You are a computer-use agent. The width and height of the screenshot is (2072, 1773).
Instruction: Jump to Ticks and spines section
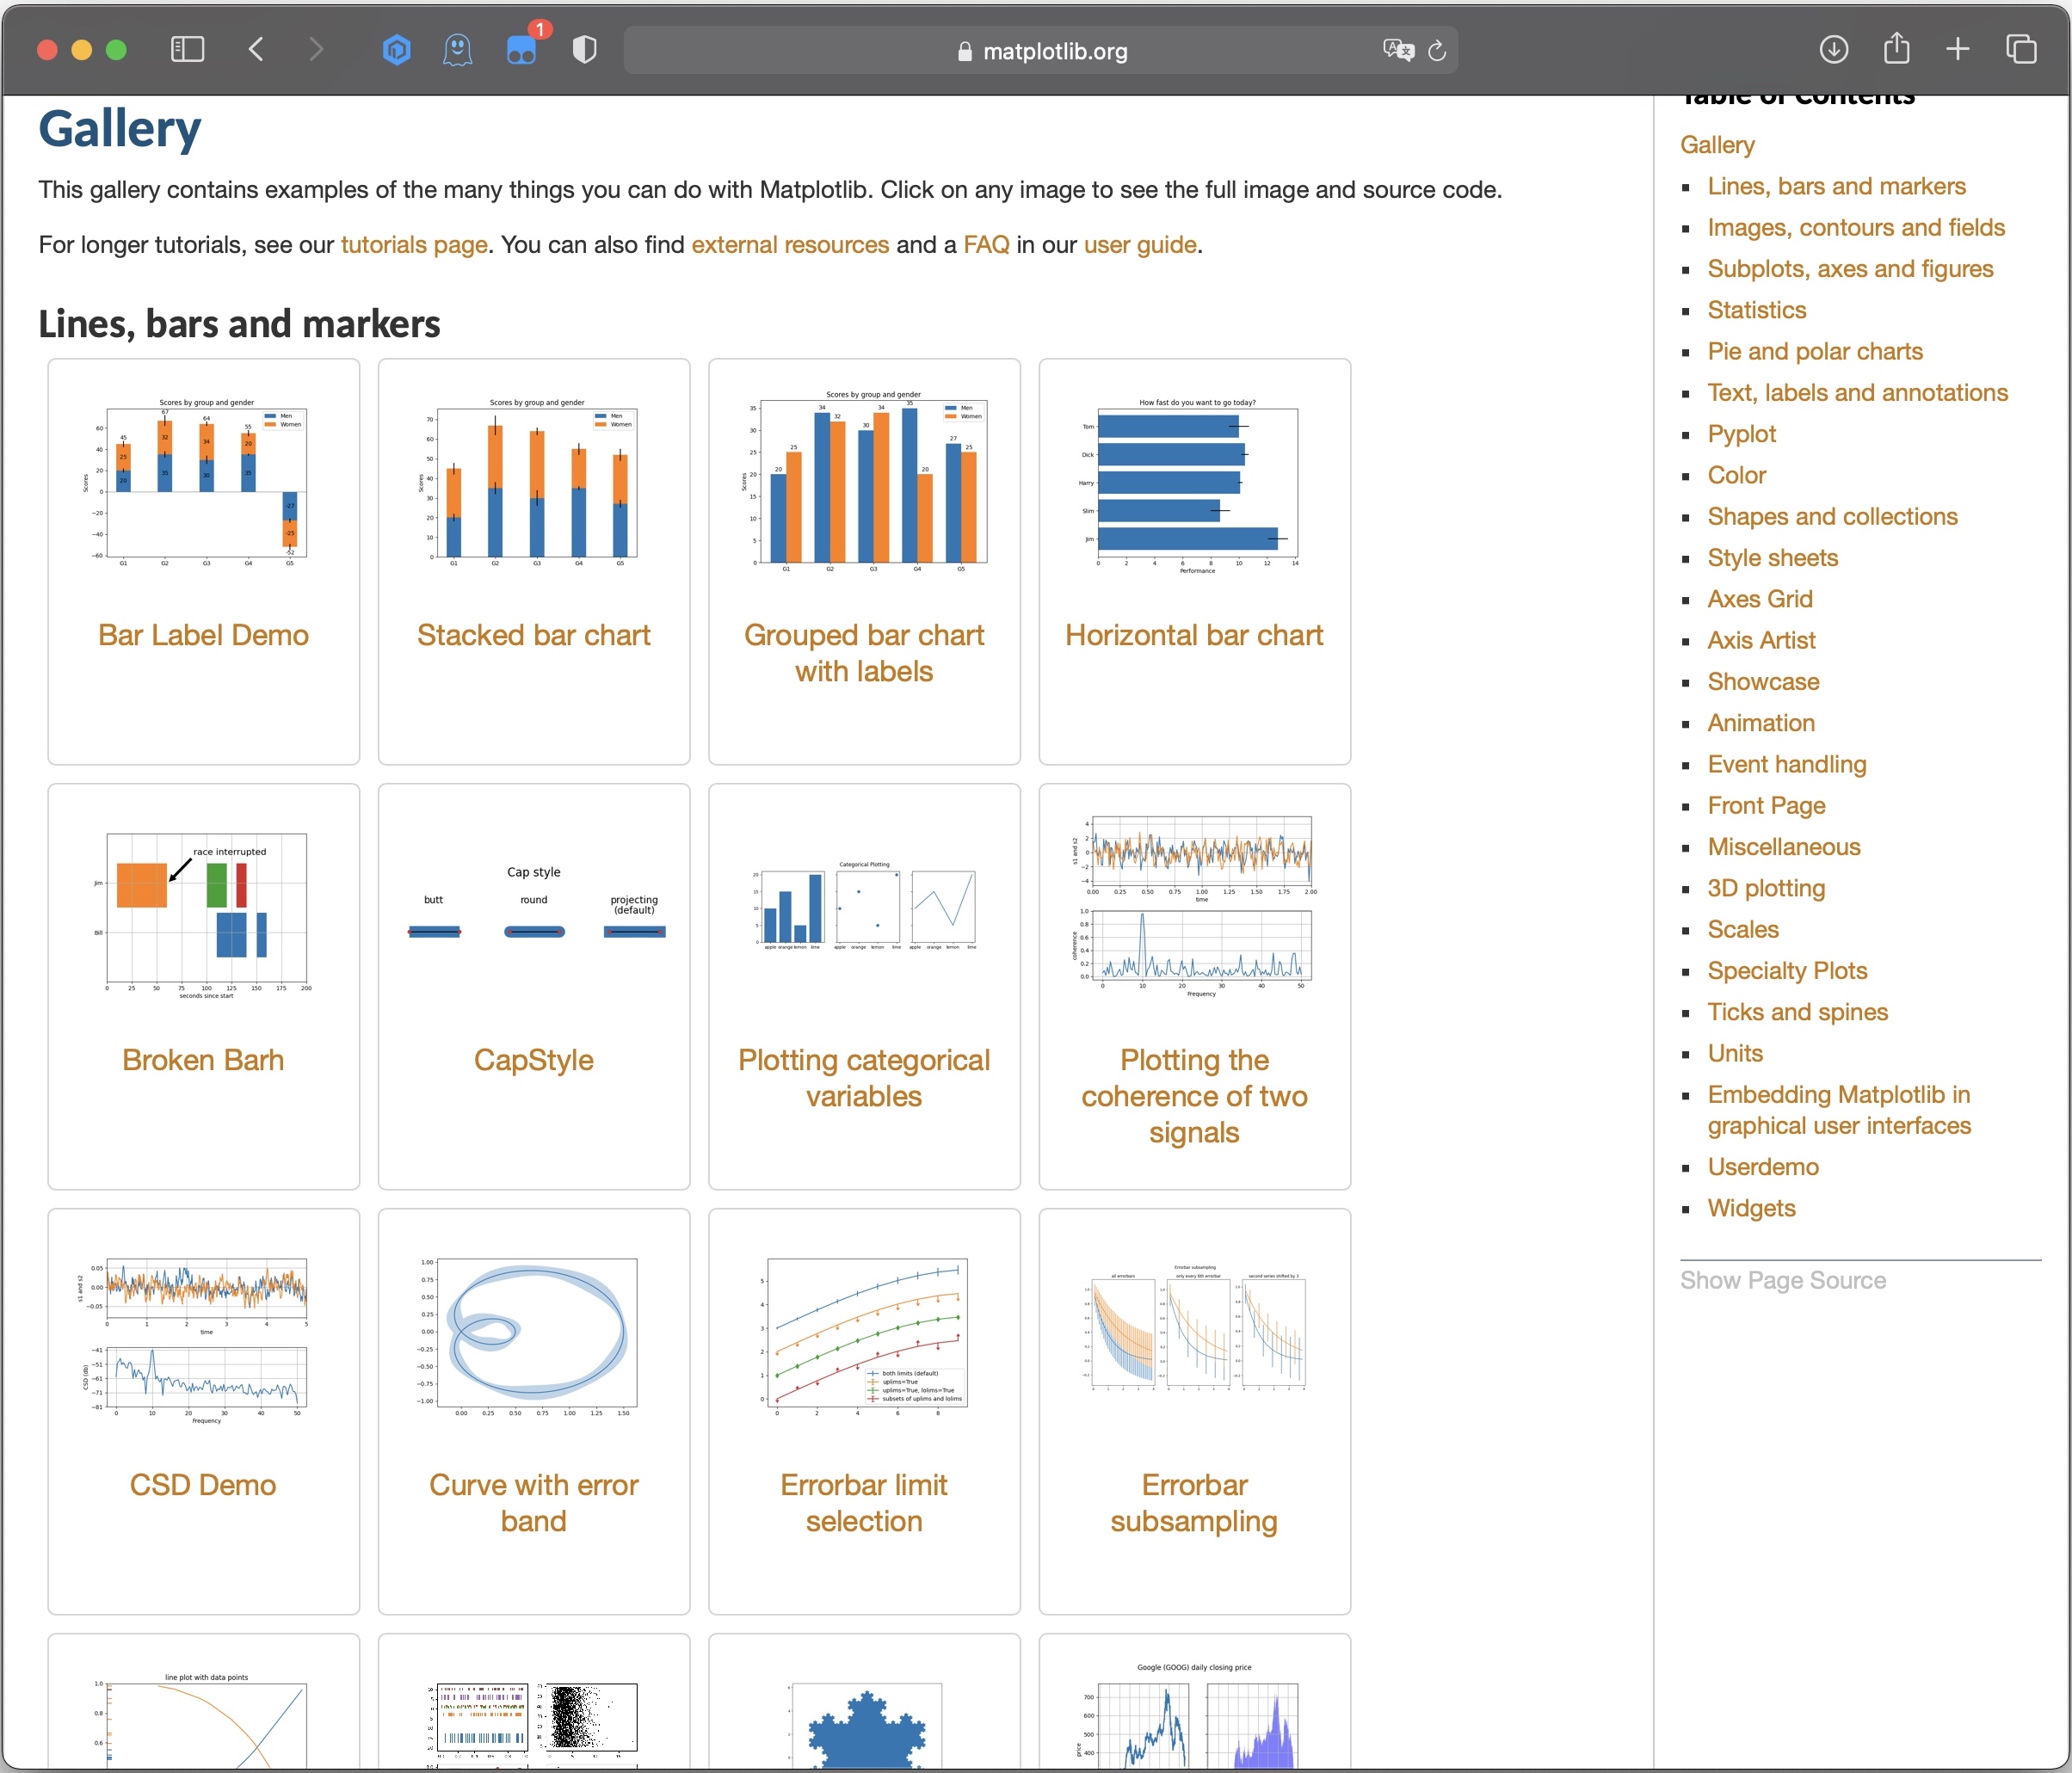pyautogui.click(x=1797, y=1012)
